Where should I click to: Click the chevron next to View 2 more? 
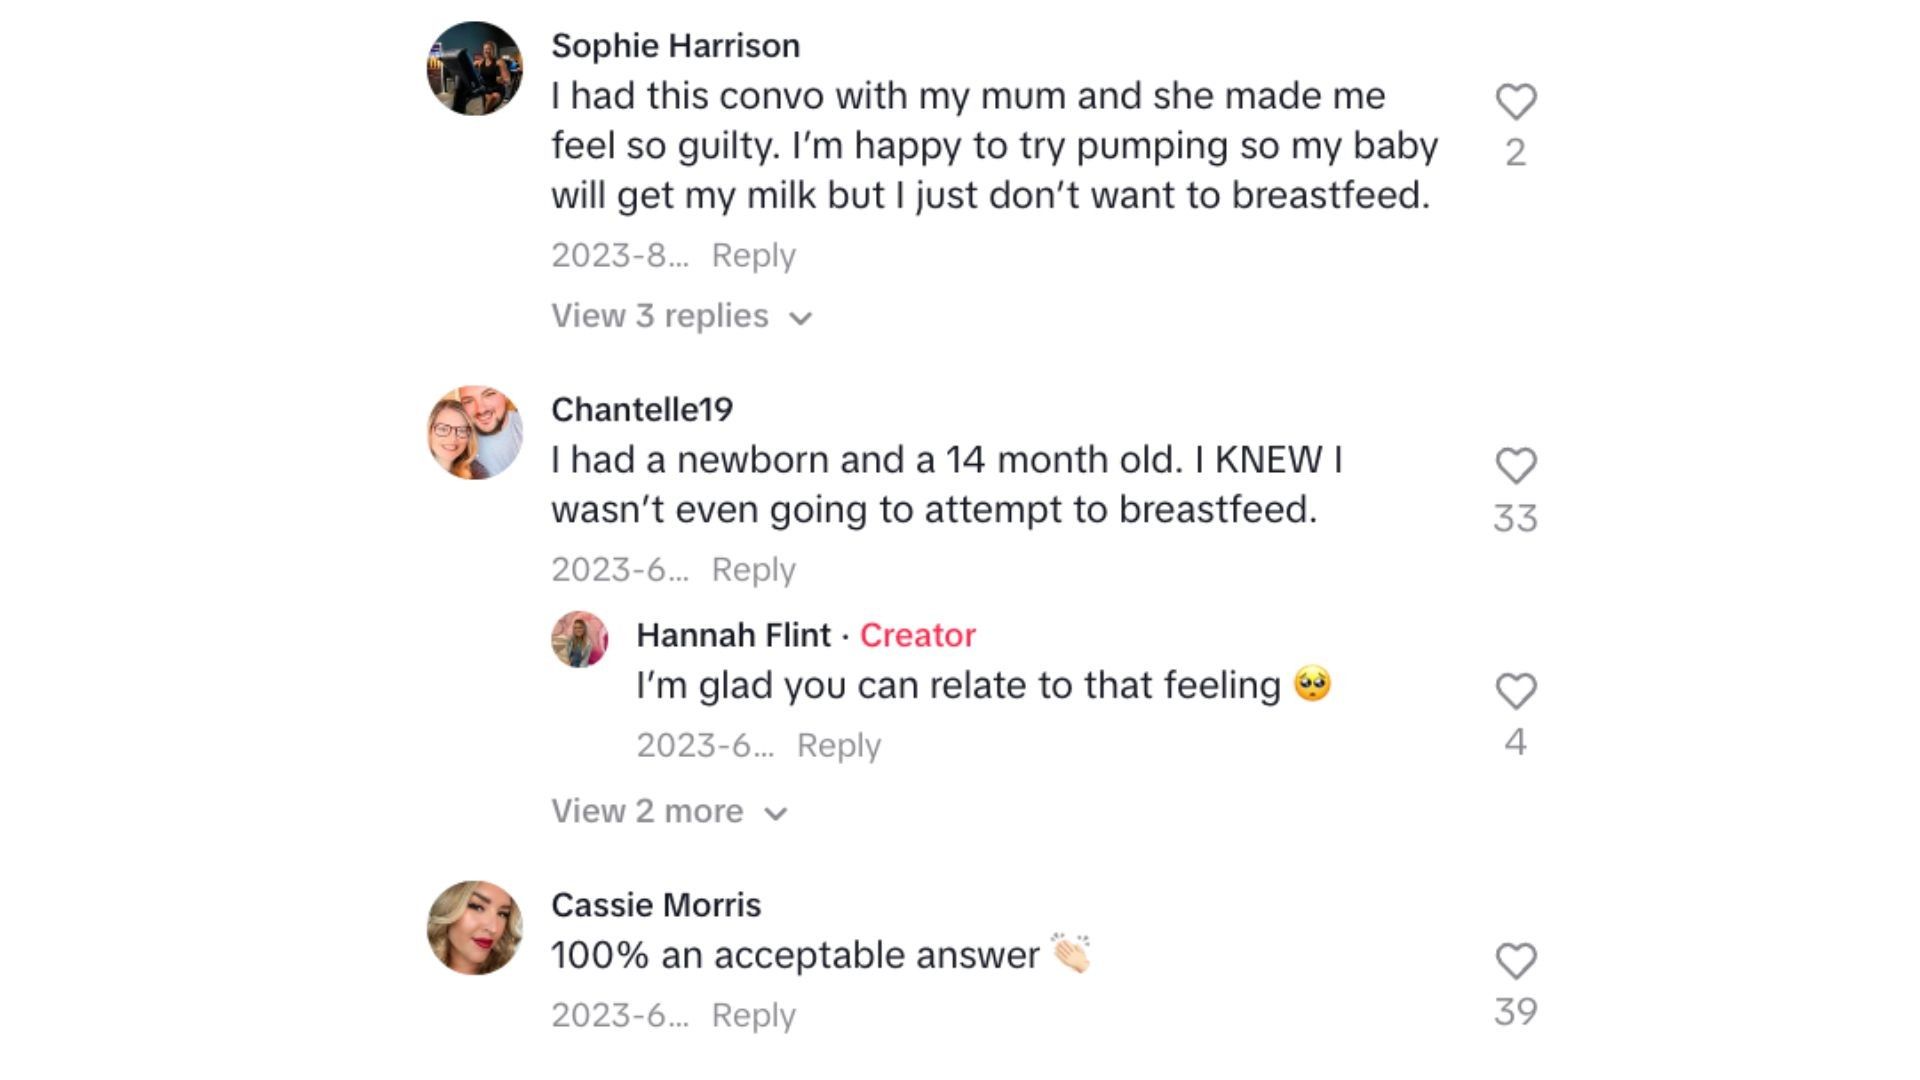click(776, 814)
